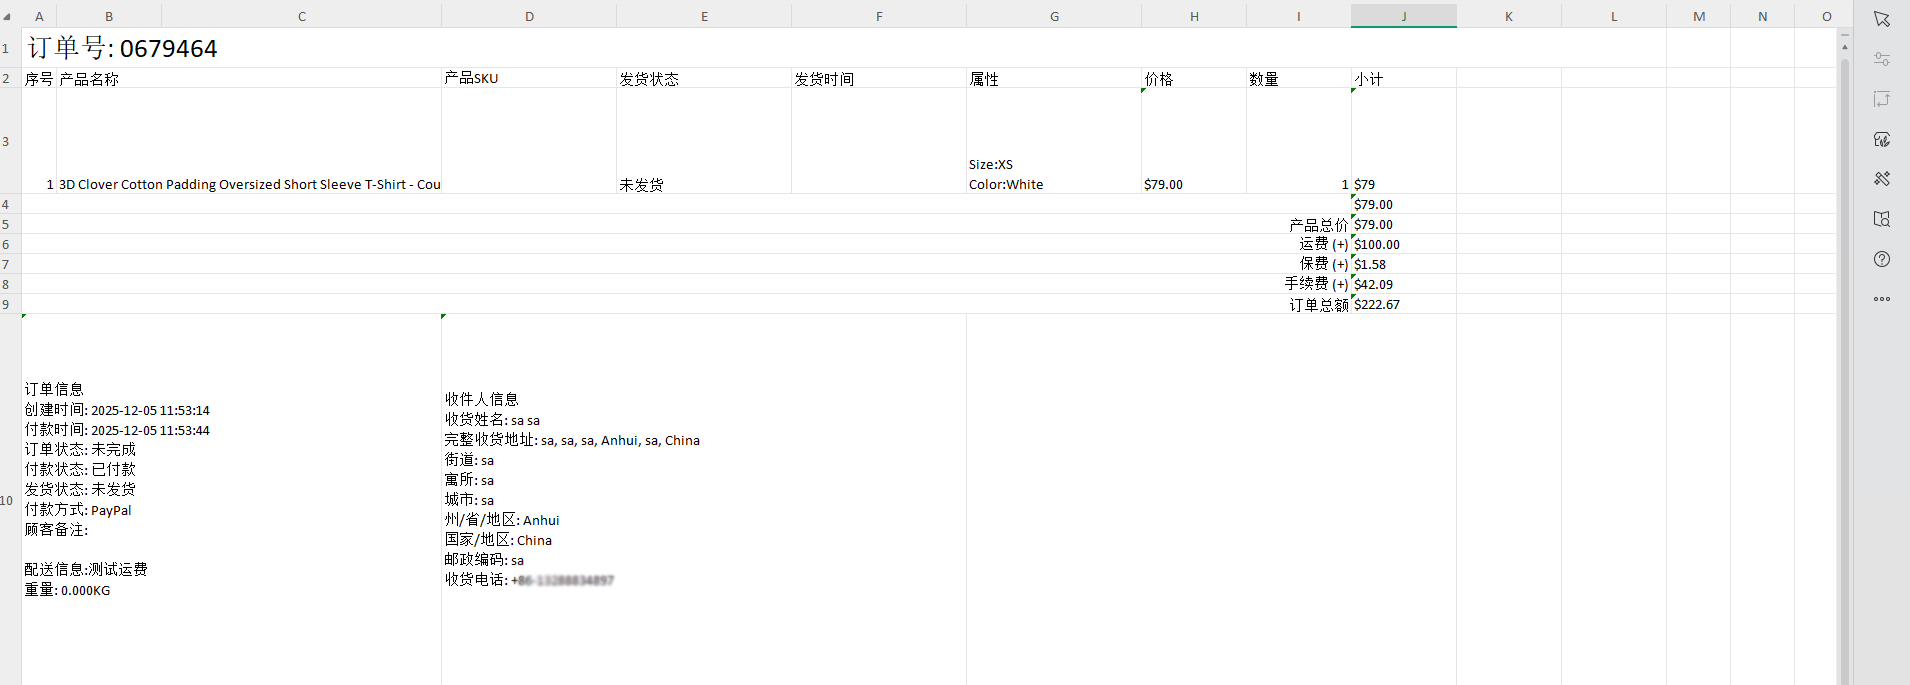Open the style gallery leaf icon
Screen dimensions: 1910x685
tap(1881, 139)
